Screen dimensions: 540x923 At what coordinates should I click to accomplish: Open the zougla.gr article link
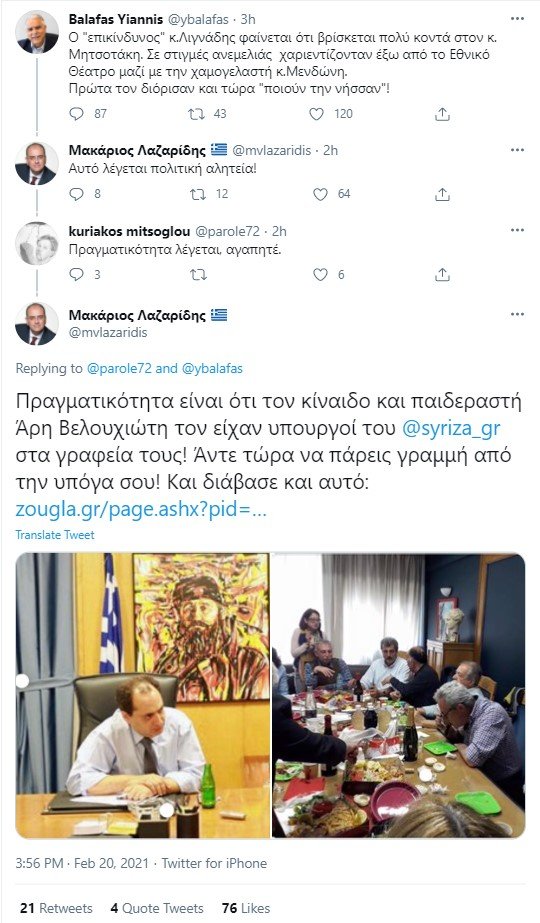point(141,509)
